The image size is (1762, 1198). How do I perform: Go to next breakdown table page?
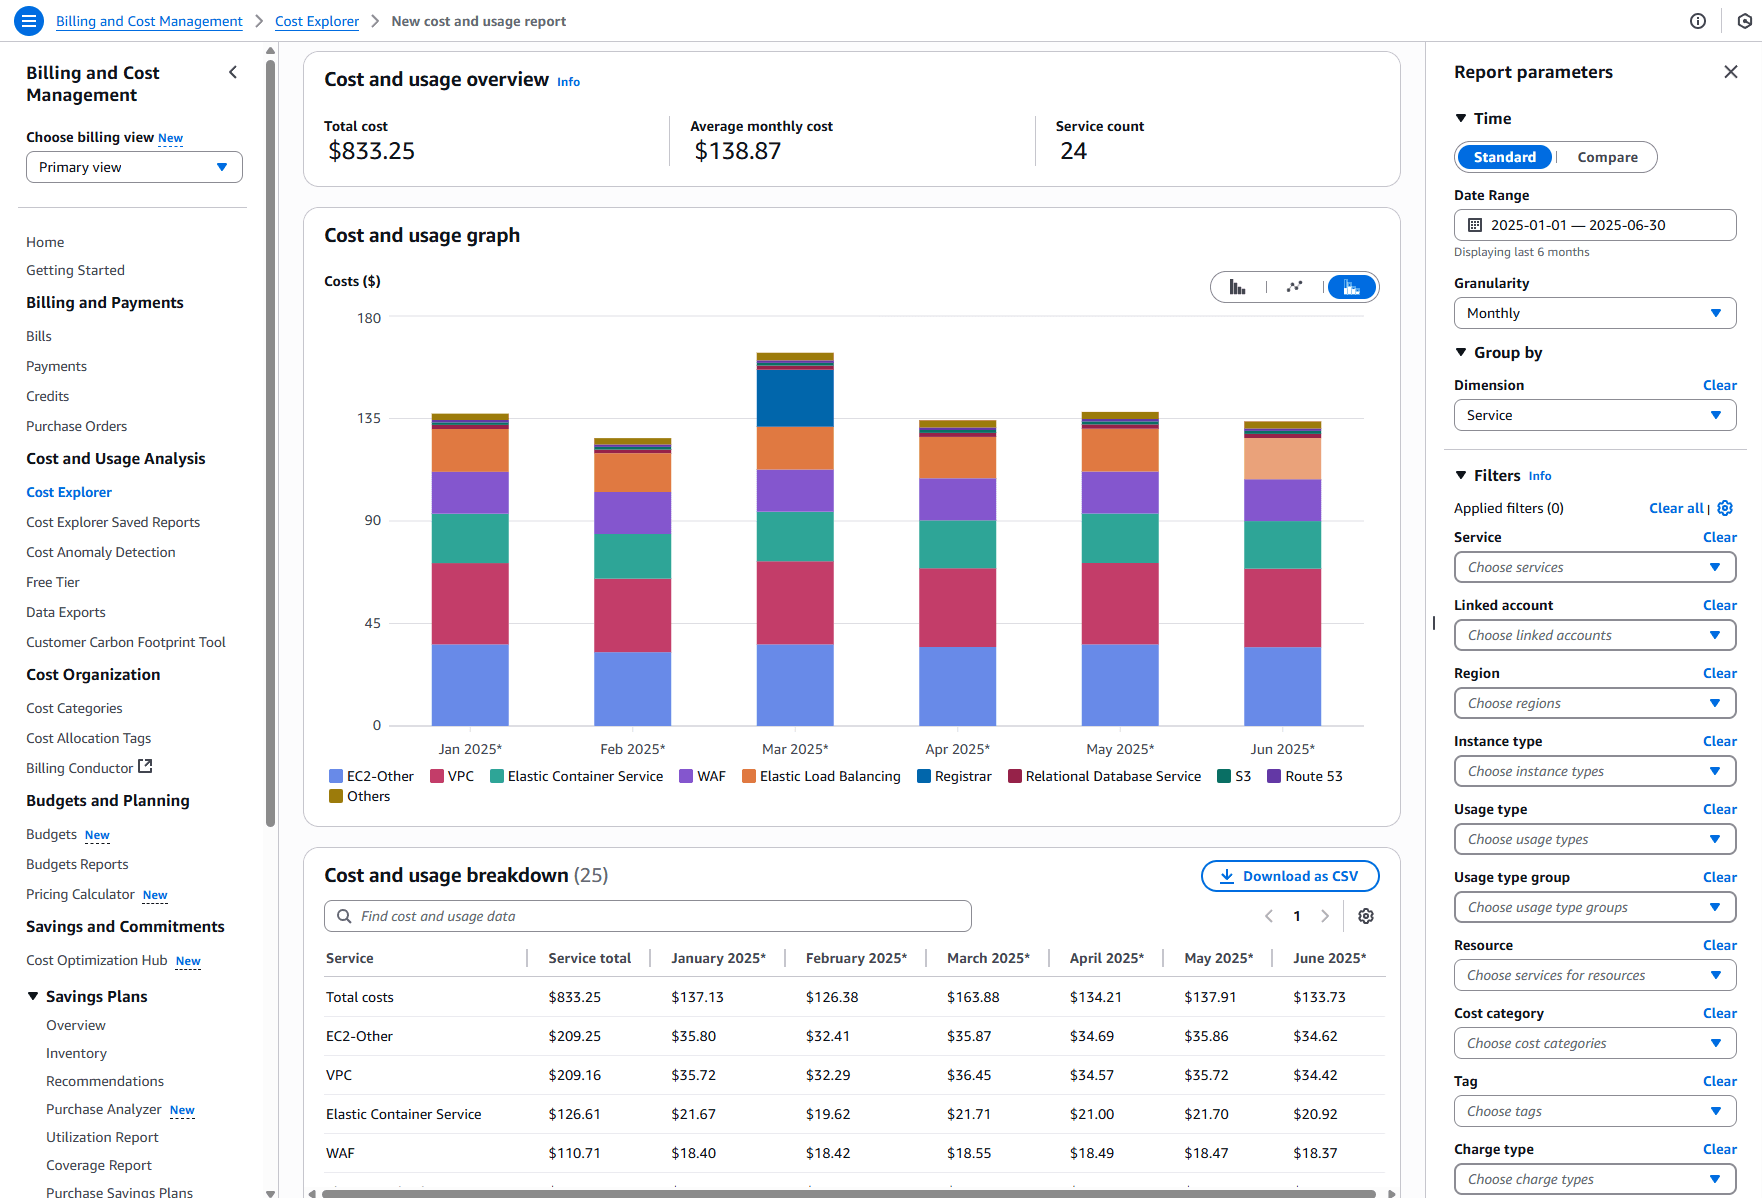point(1325,916)
